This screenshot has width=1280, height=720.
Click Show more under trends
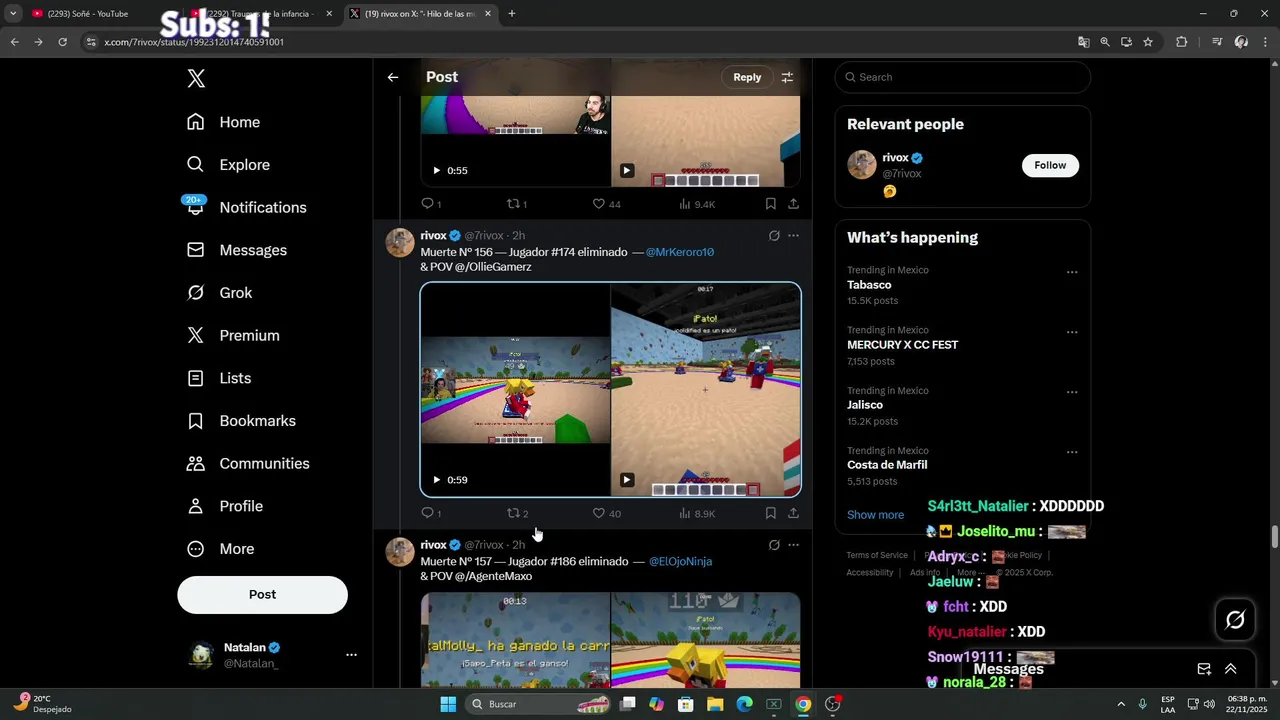(875, 515)
